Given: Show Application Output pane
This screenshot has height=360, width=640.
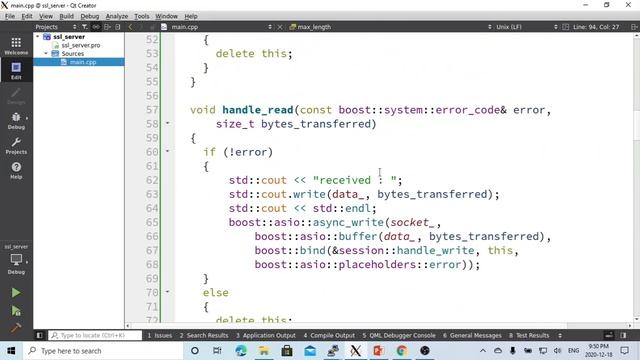Looking at the screenshot, I should [x=266, y=336].
